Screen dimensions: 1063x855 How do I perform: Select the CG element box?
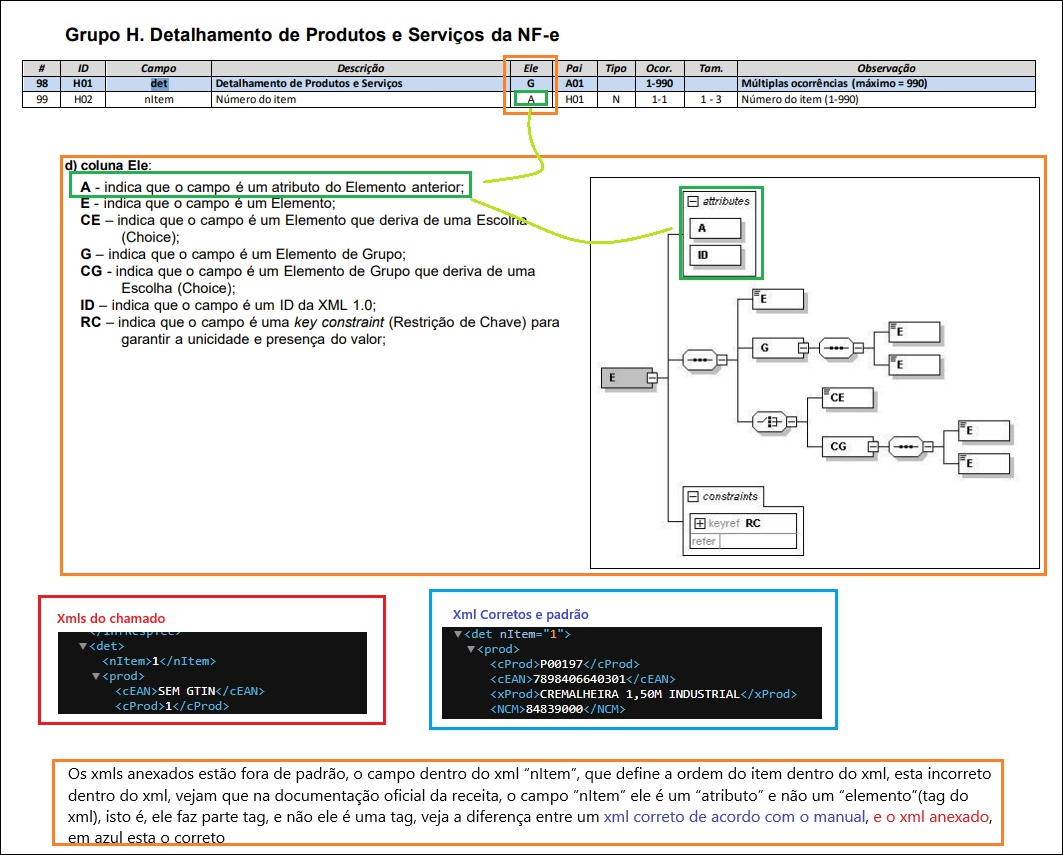(x=846, y=447)
